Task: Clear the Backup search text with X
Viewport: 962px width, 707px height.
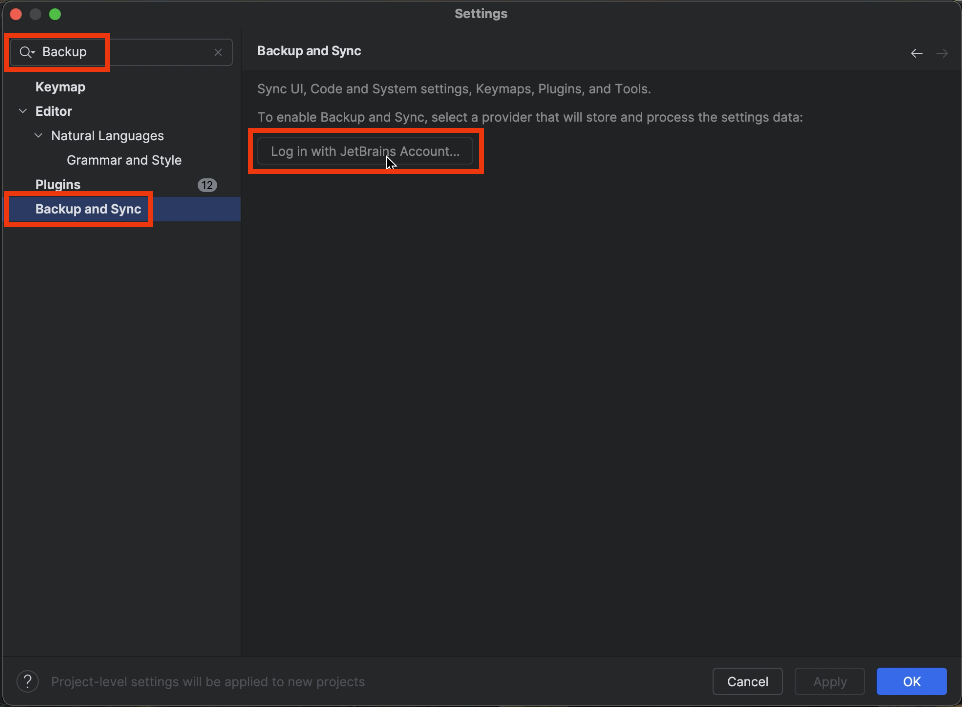Action: [218, 52]
